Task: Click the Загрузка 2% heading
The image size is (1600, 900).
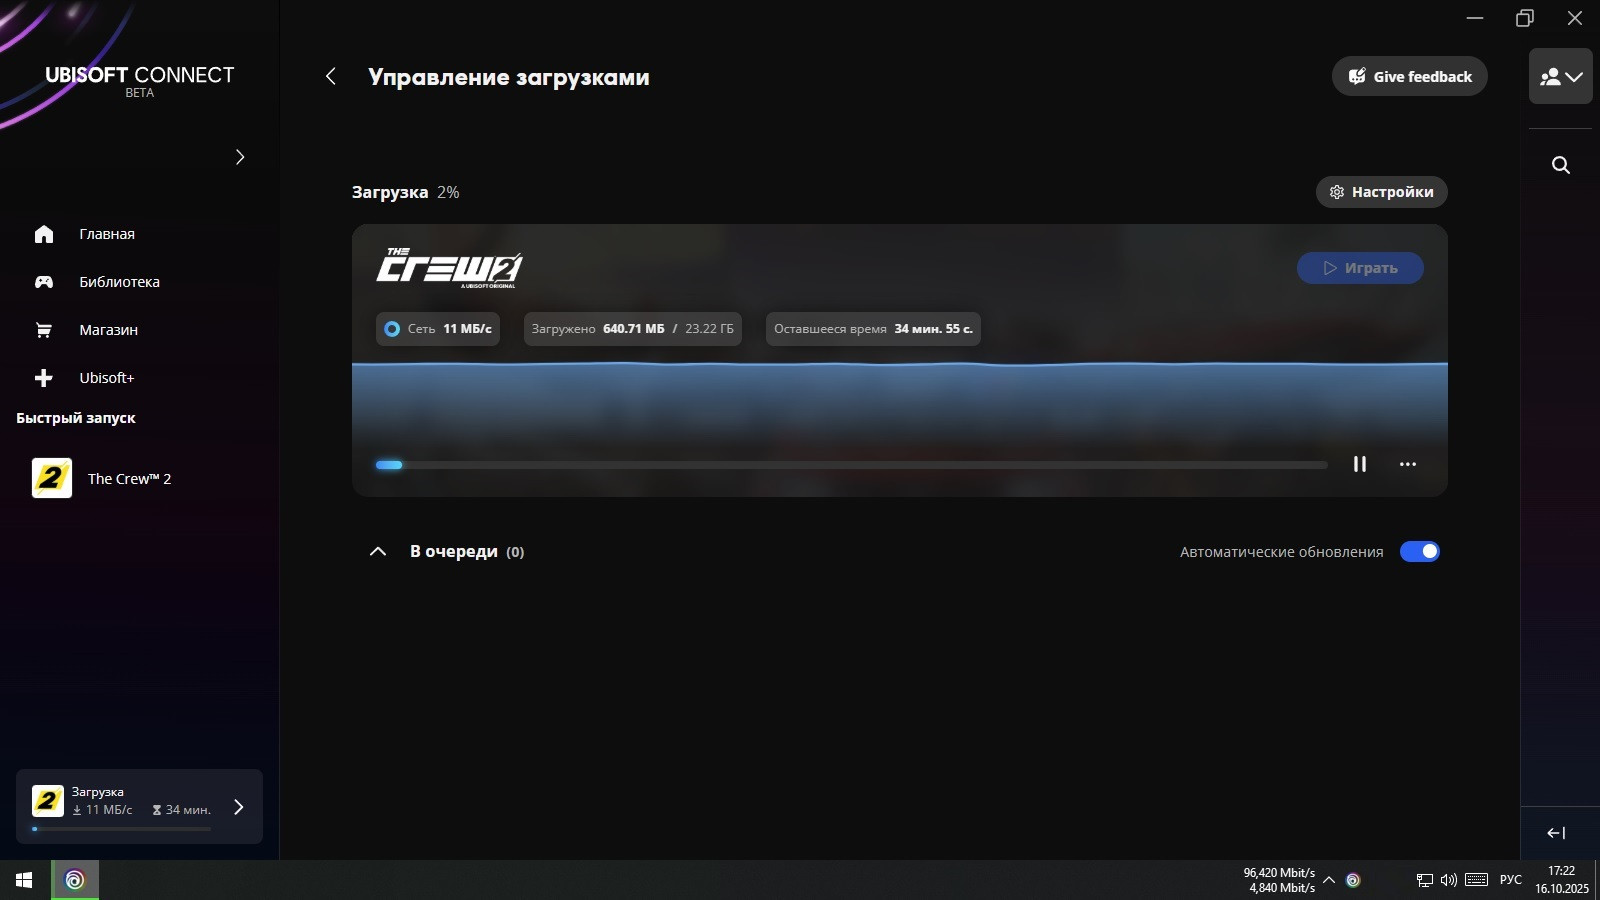Action: [x=406, y=192]
